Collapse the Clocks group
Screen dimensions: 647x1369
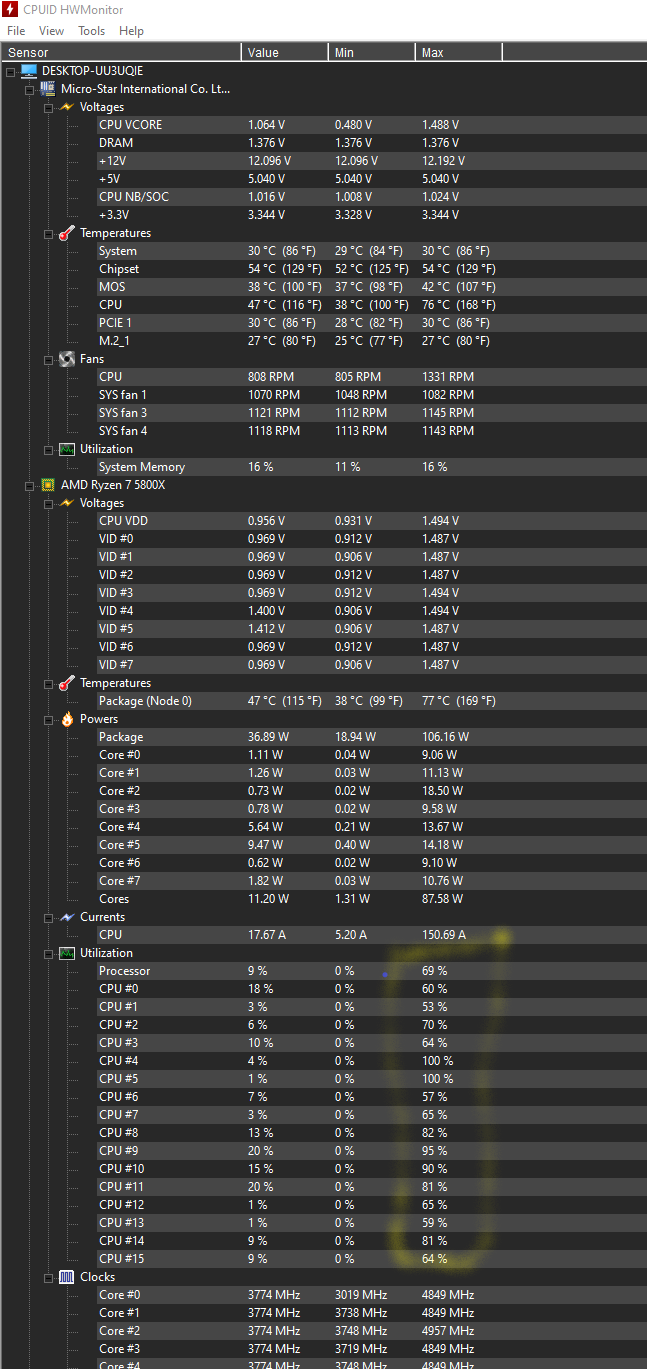coord(49,1277)
